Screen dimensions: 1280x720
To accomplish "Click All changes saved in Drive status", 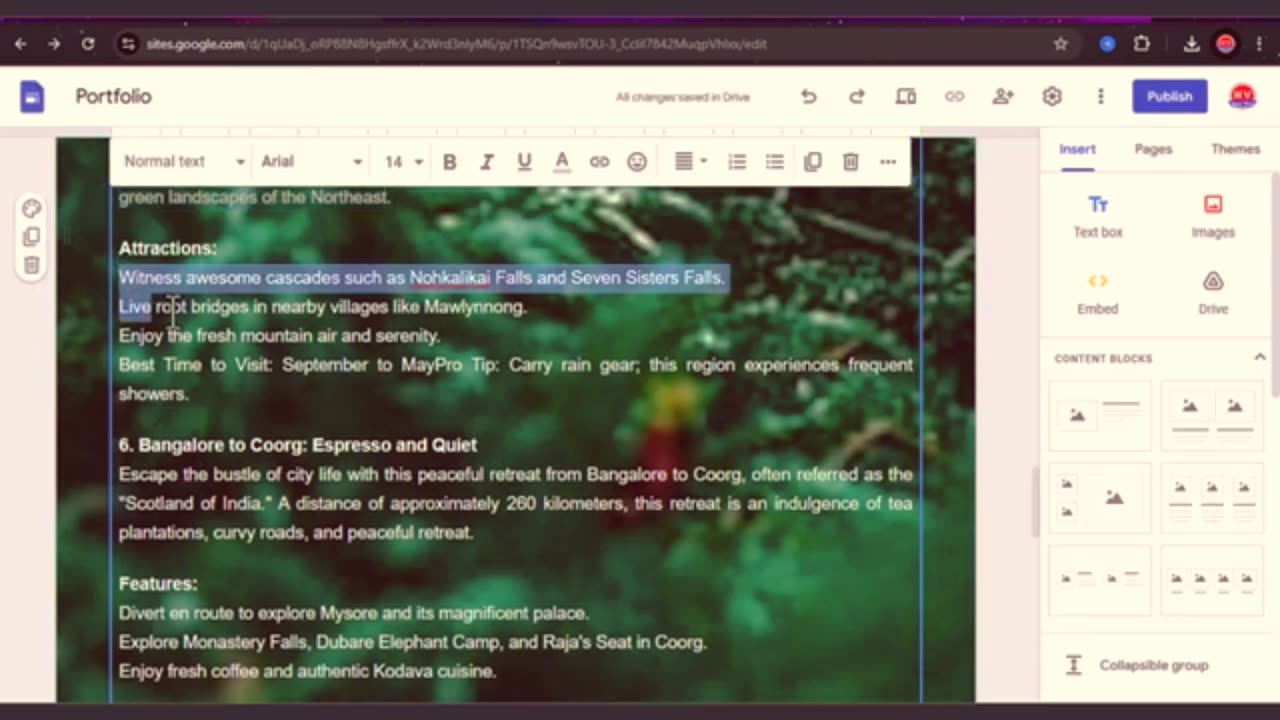I will click(x=682, y=97).
